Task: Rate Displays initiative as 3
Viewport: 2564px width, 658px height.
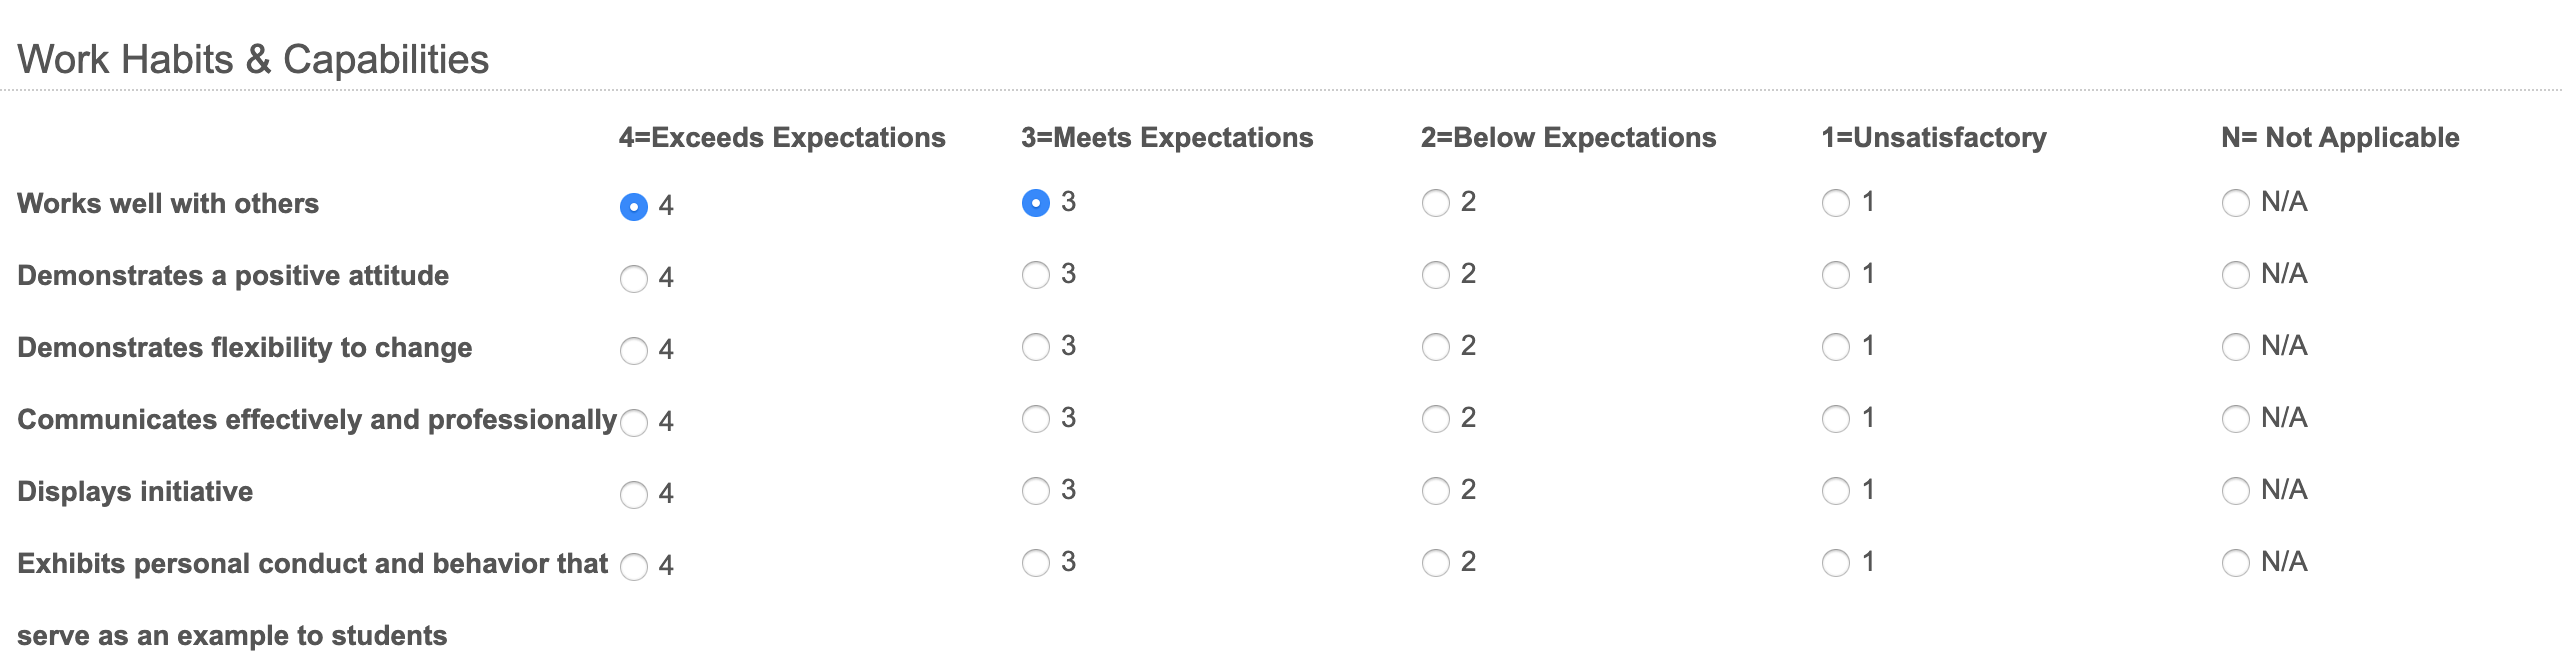Action: tap(1036, 491)
